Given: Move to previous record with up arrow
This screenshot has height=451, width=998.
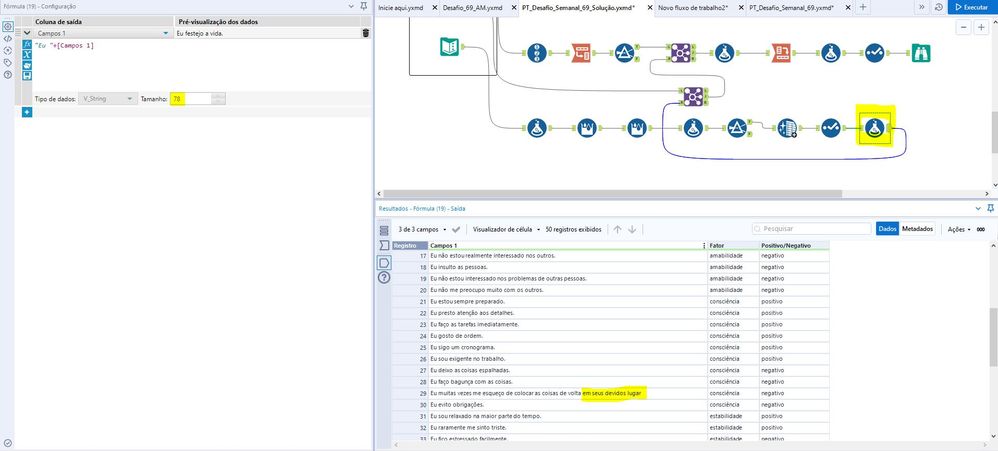Looking at the screenshot, I should point(617,229).
